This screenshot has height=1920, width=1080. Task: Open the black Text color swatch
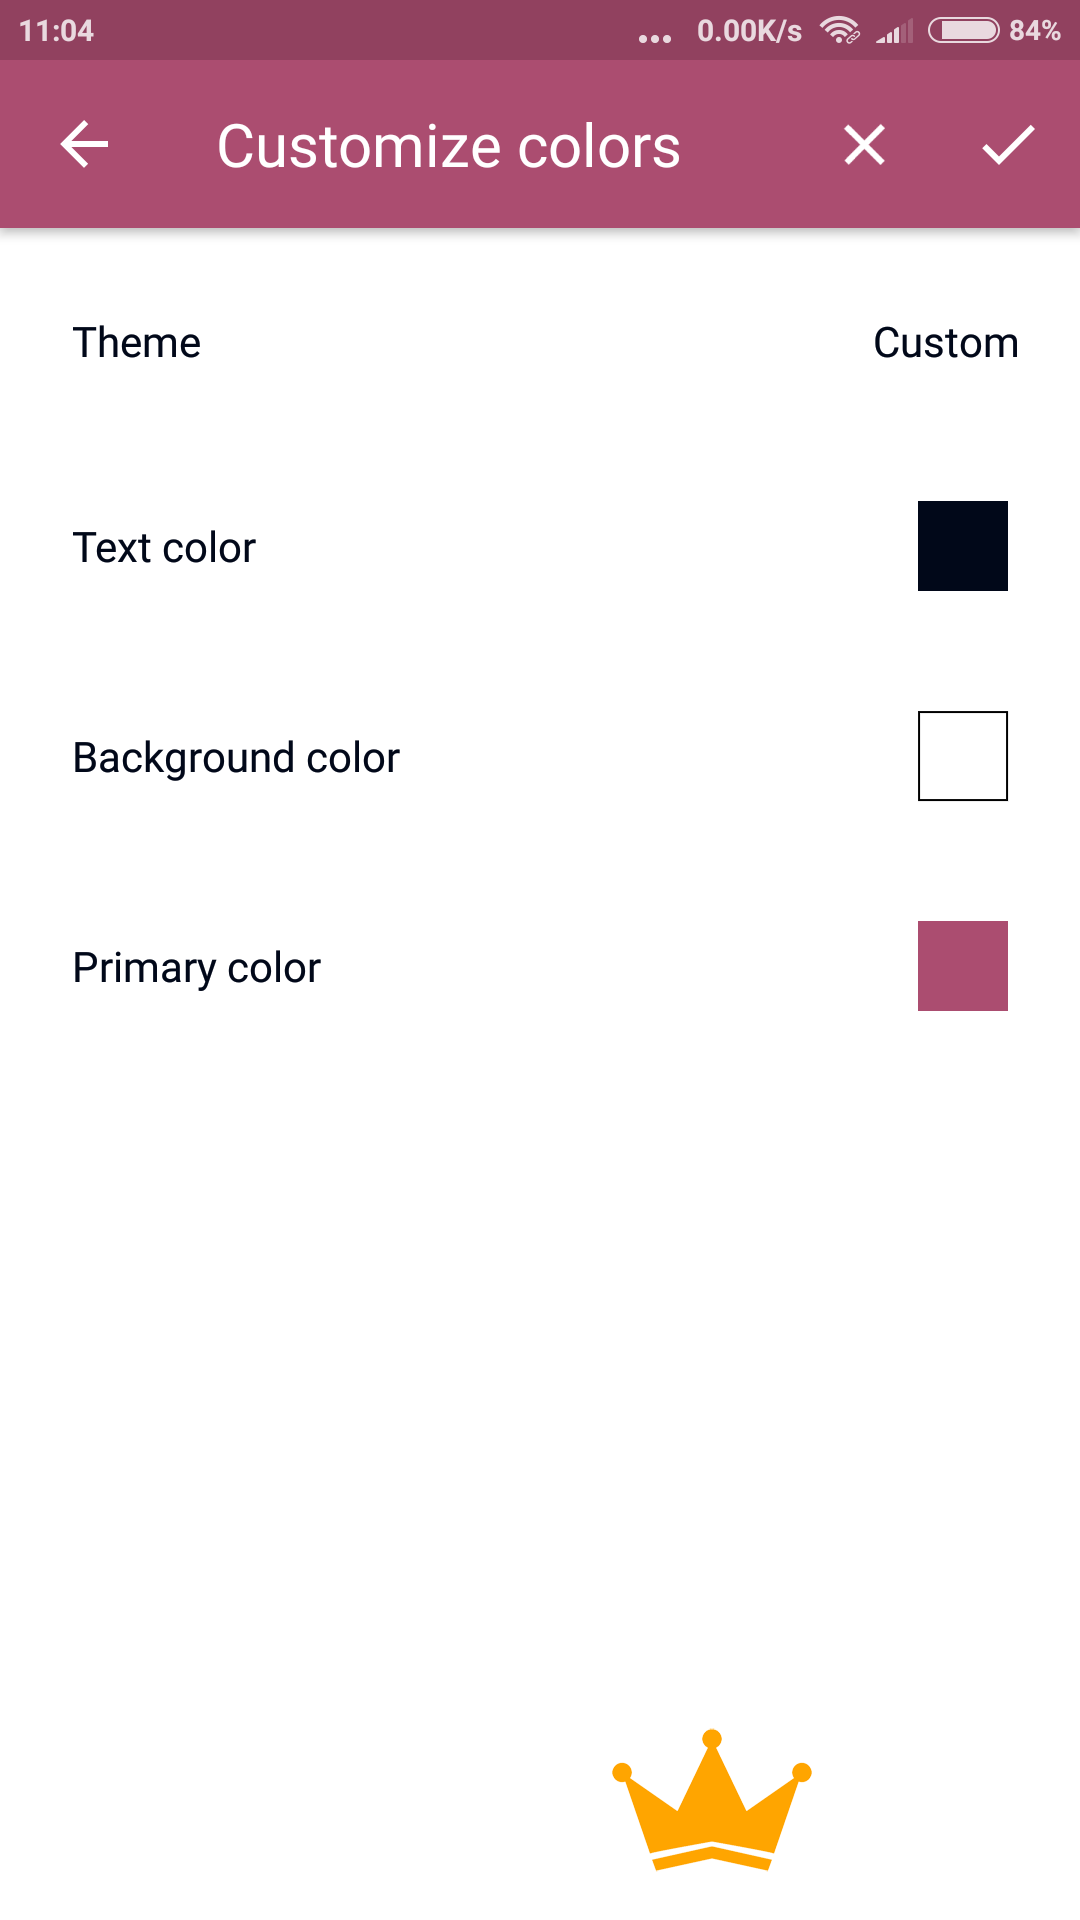(962, 546)
